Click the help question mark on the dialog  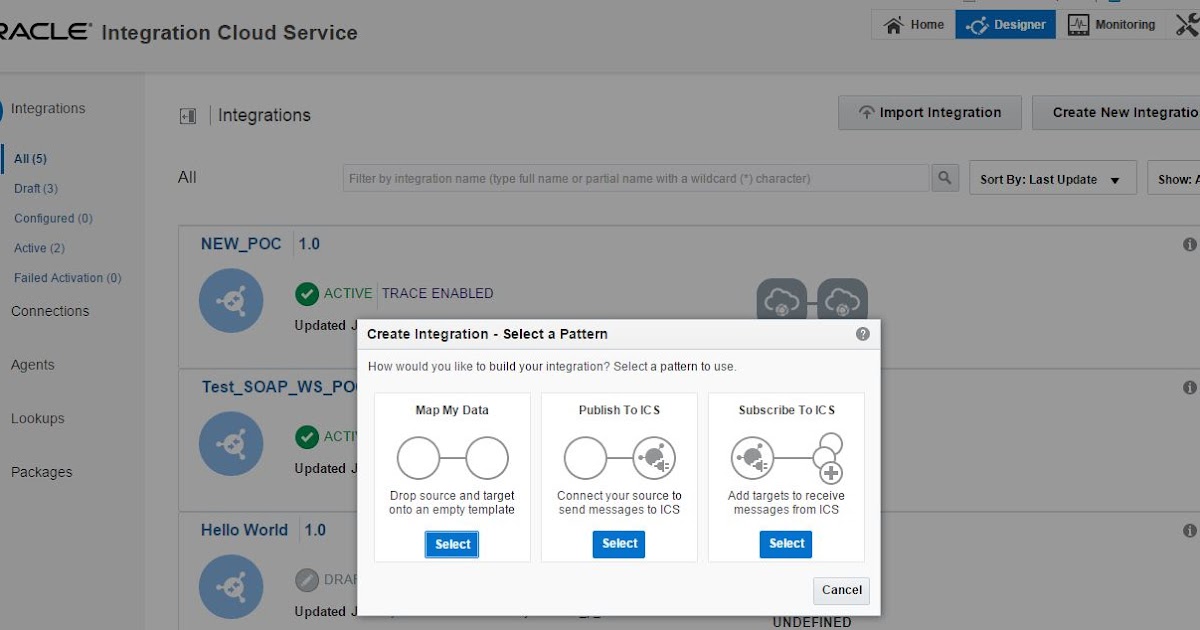pyautogui.click(x=862, y=334)
